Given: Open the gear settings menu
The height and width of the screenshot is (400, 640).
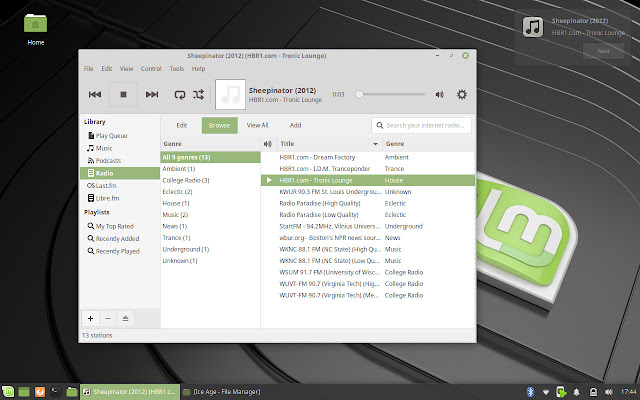Looking at the screenshot, I should pos(462,94).
